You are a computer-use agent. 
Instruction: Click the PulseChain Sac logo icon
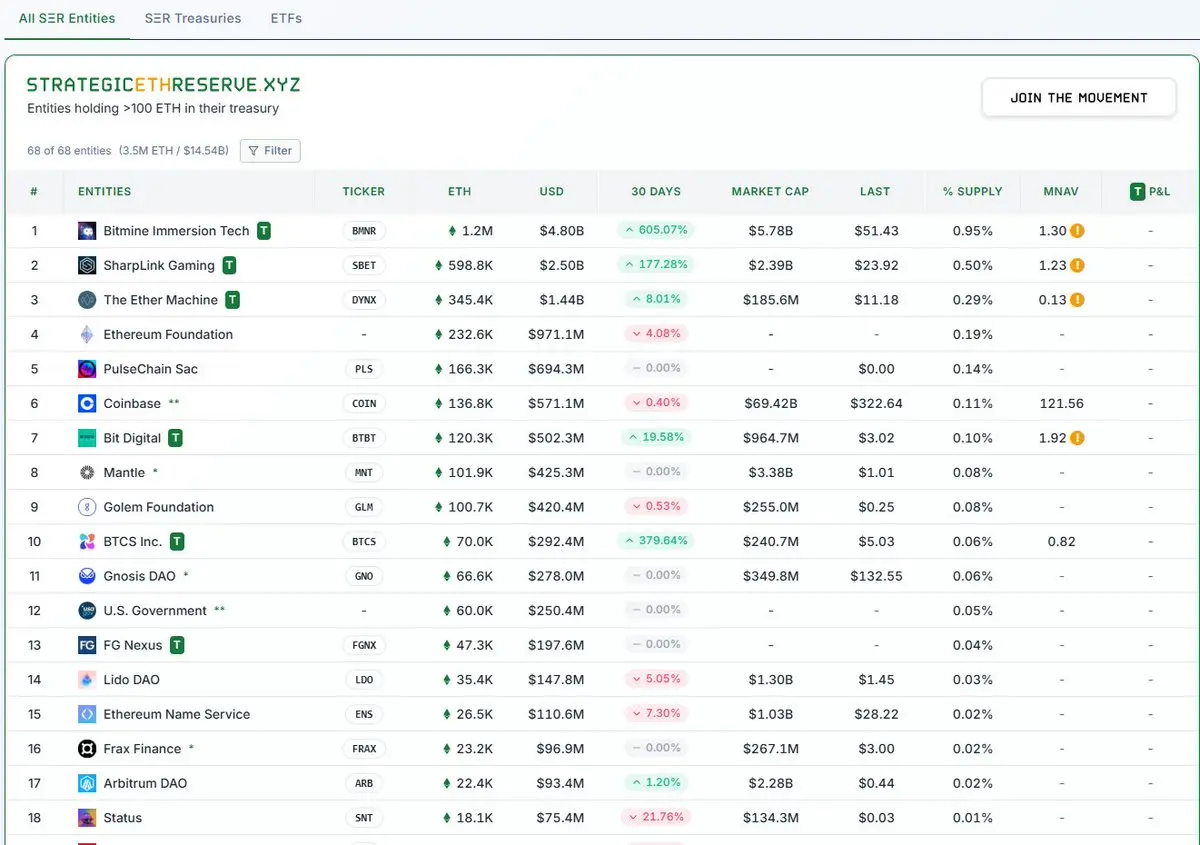point(87,369)
